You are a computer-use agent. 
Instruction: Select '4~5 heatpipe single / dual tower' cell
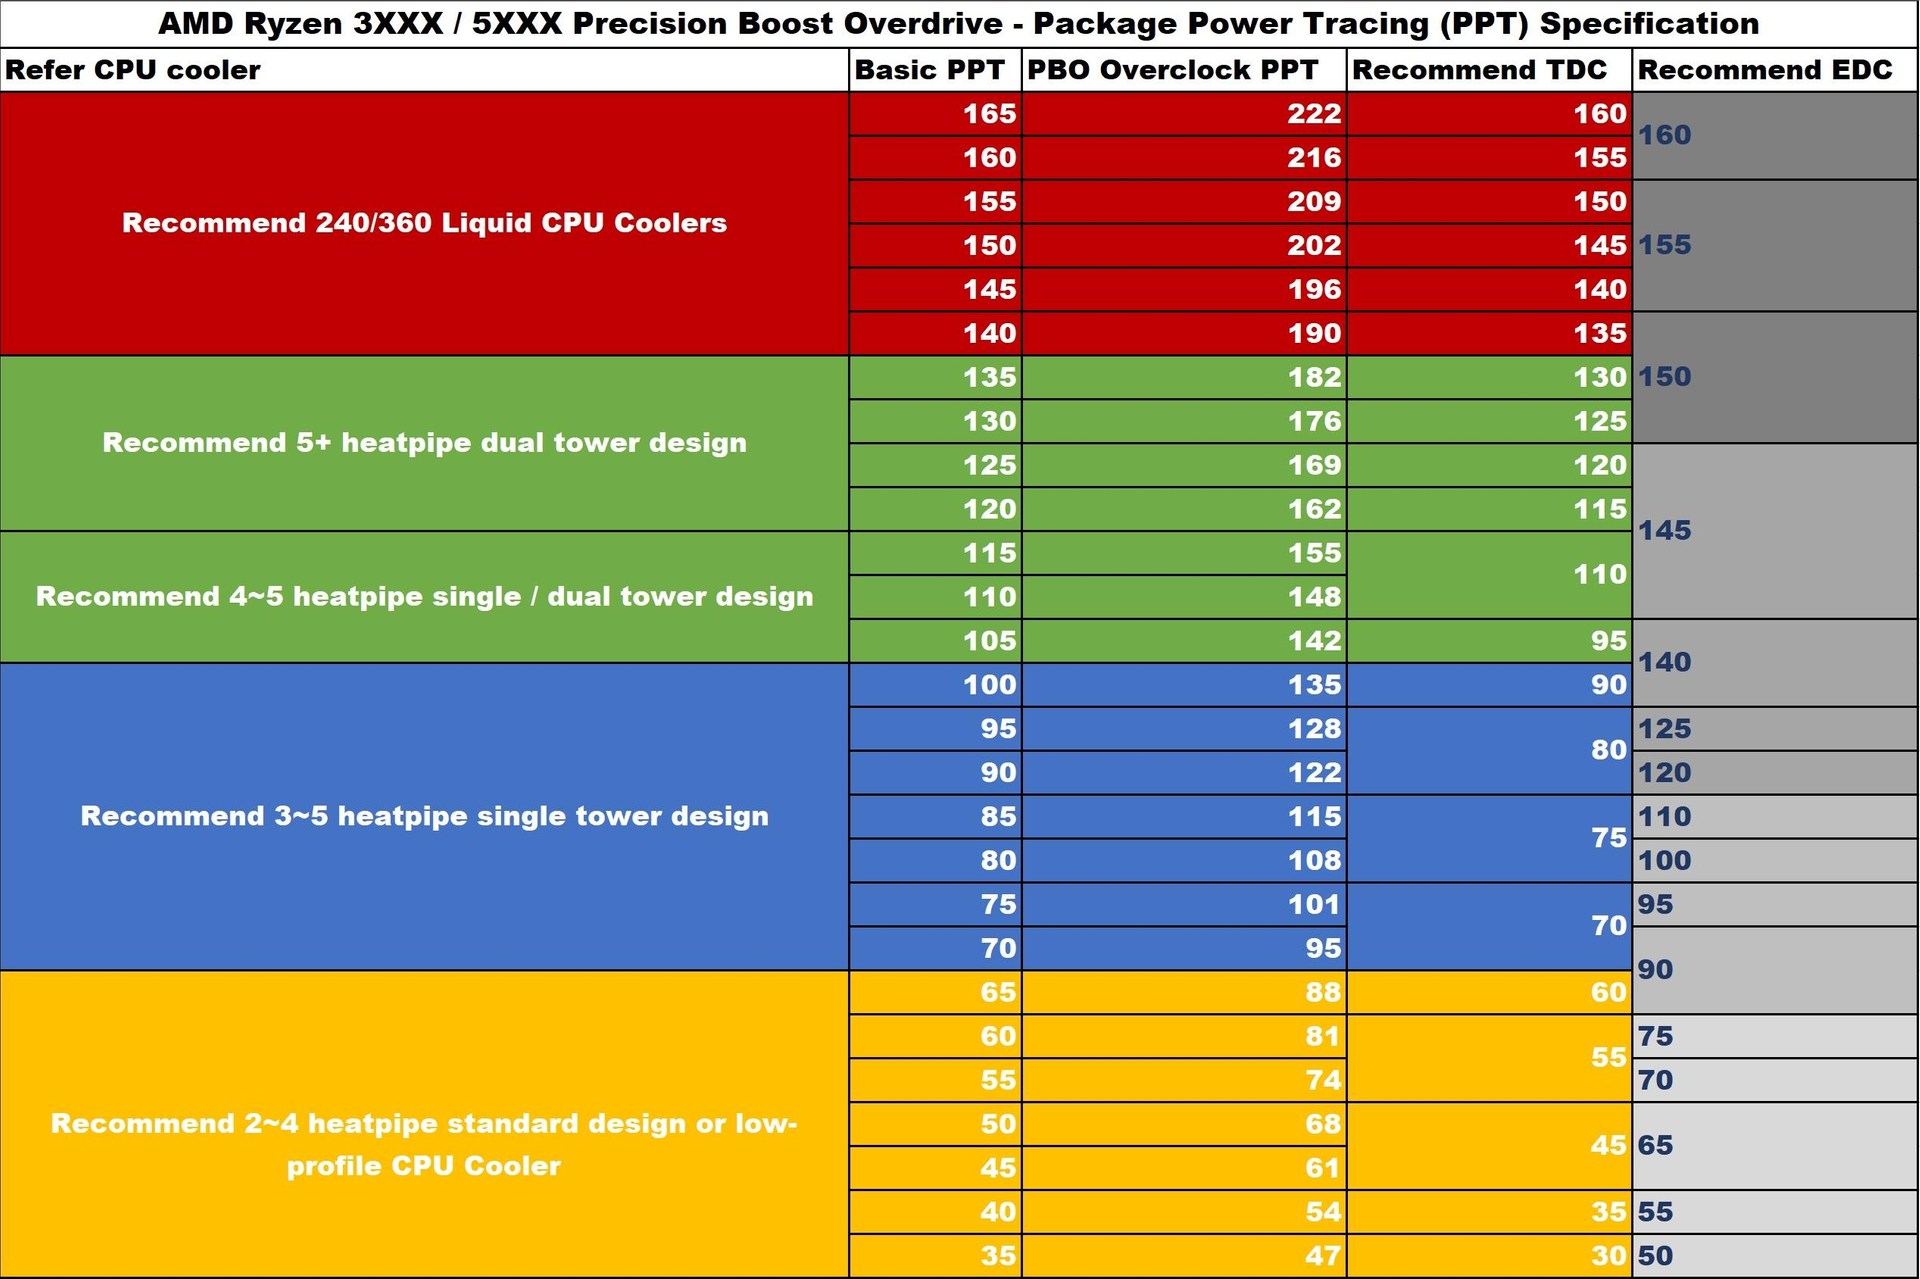coord(424,597)
